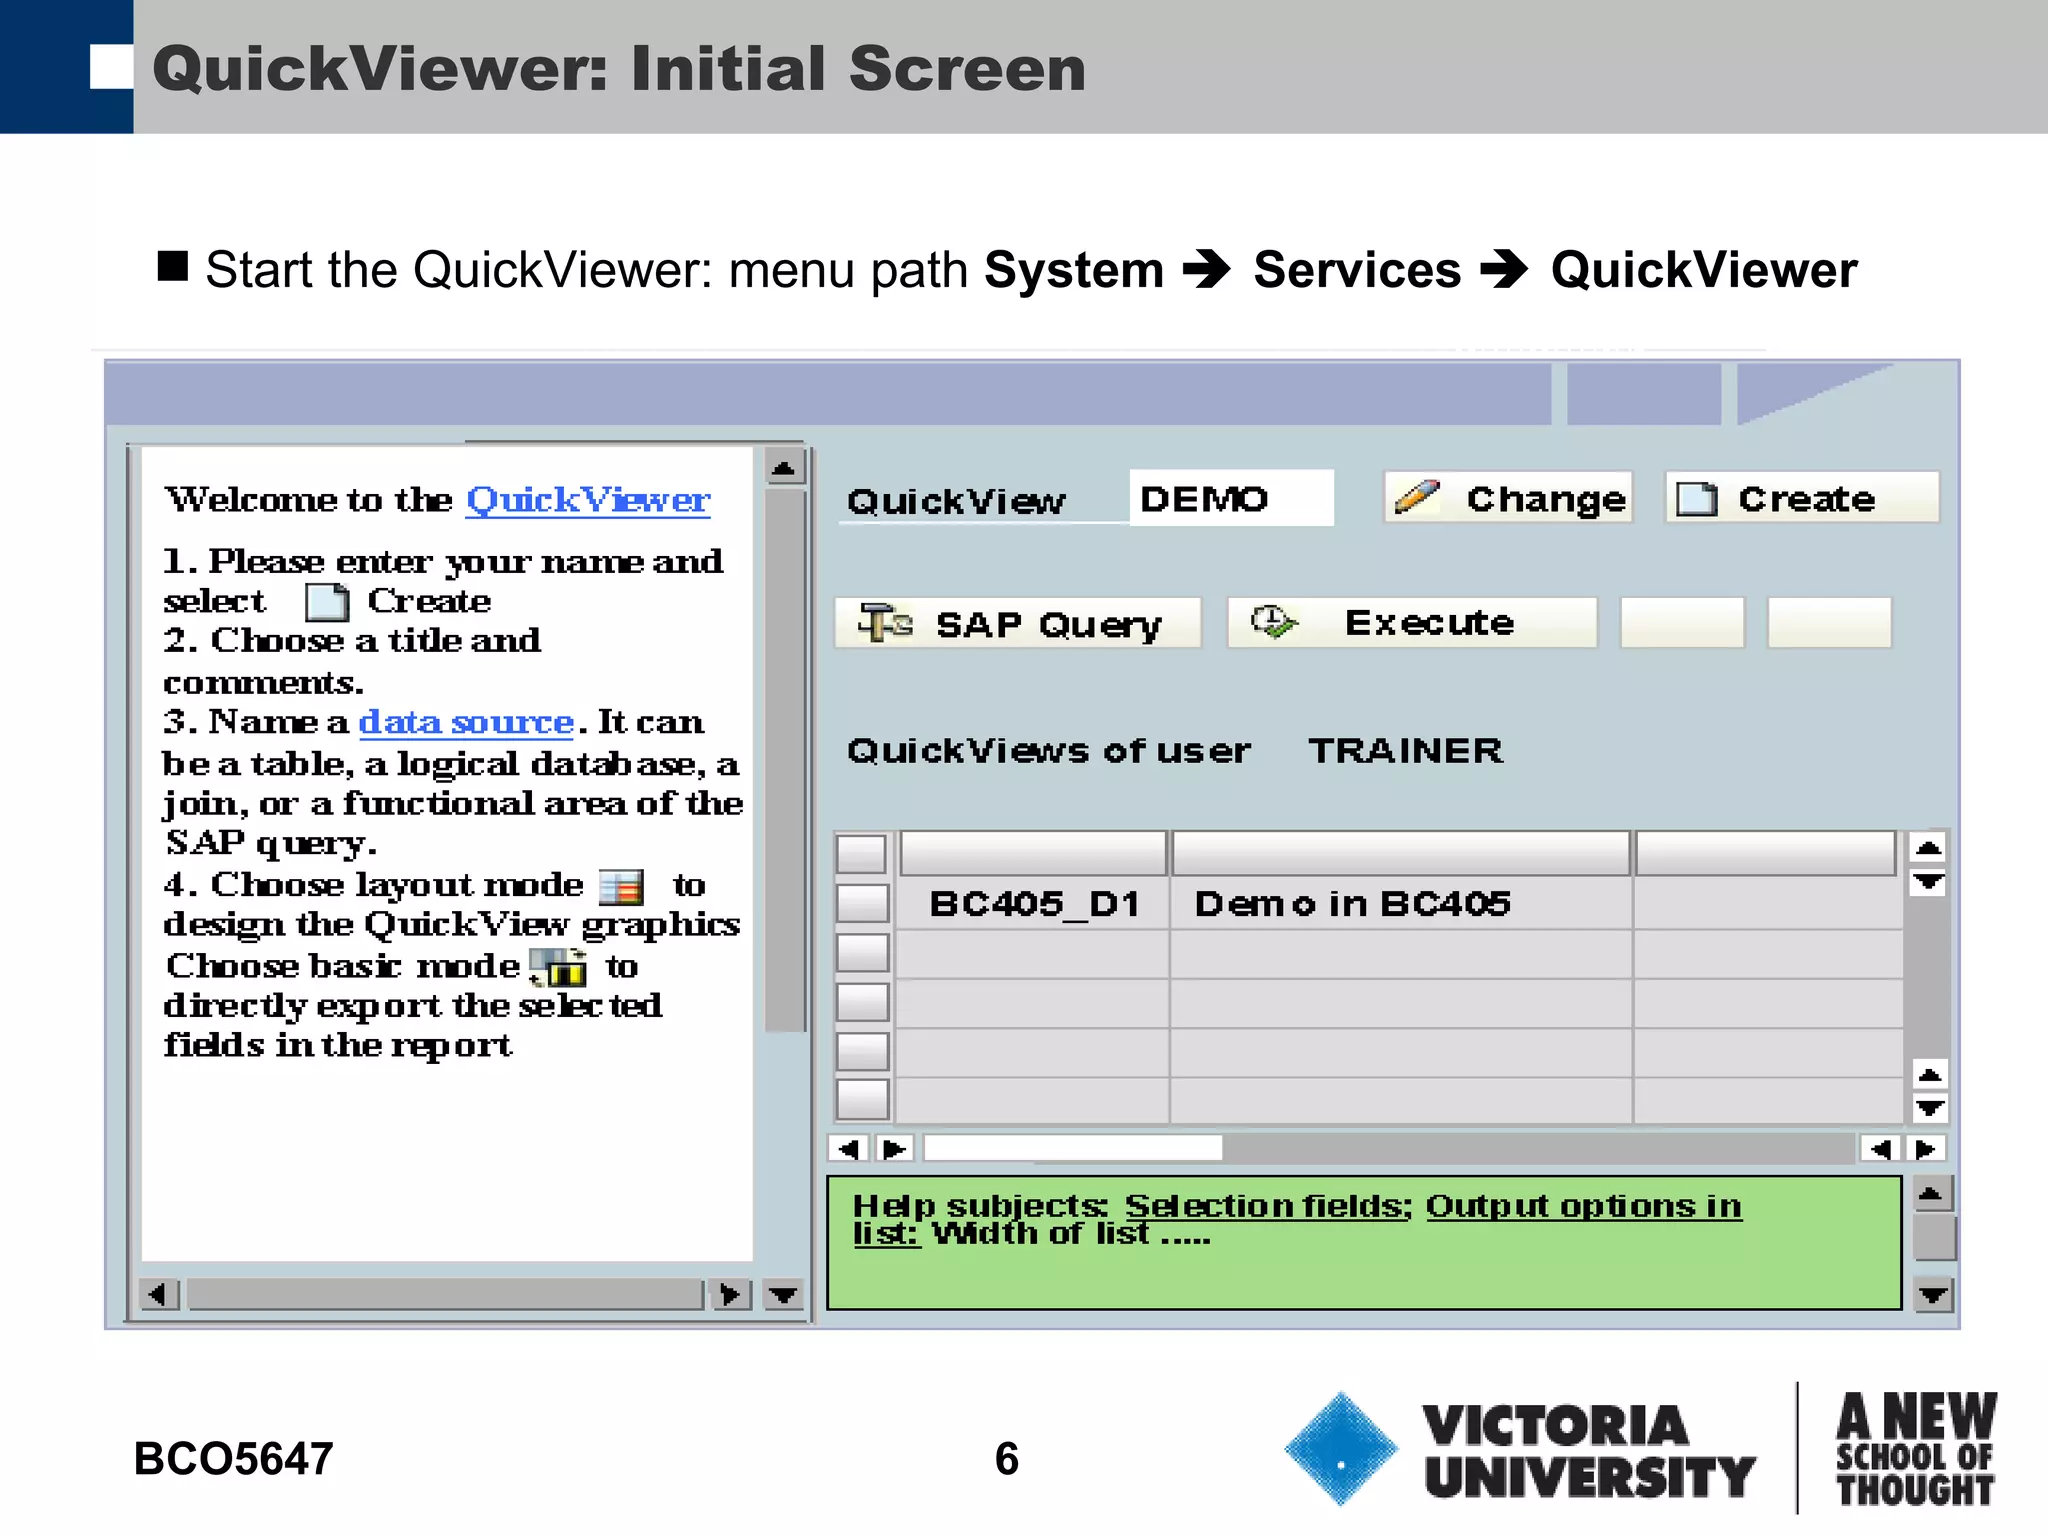
Task: Click the second table column header
Action: pos(1401,853)
